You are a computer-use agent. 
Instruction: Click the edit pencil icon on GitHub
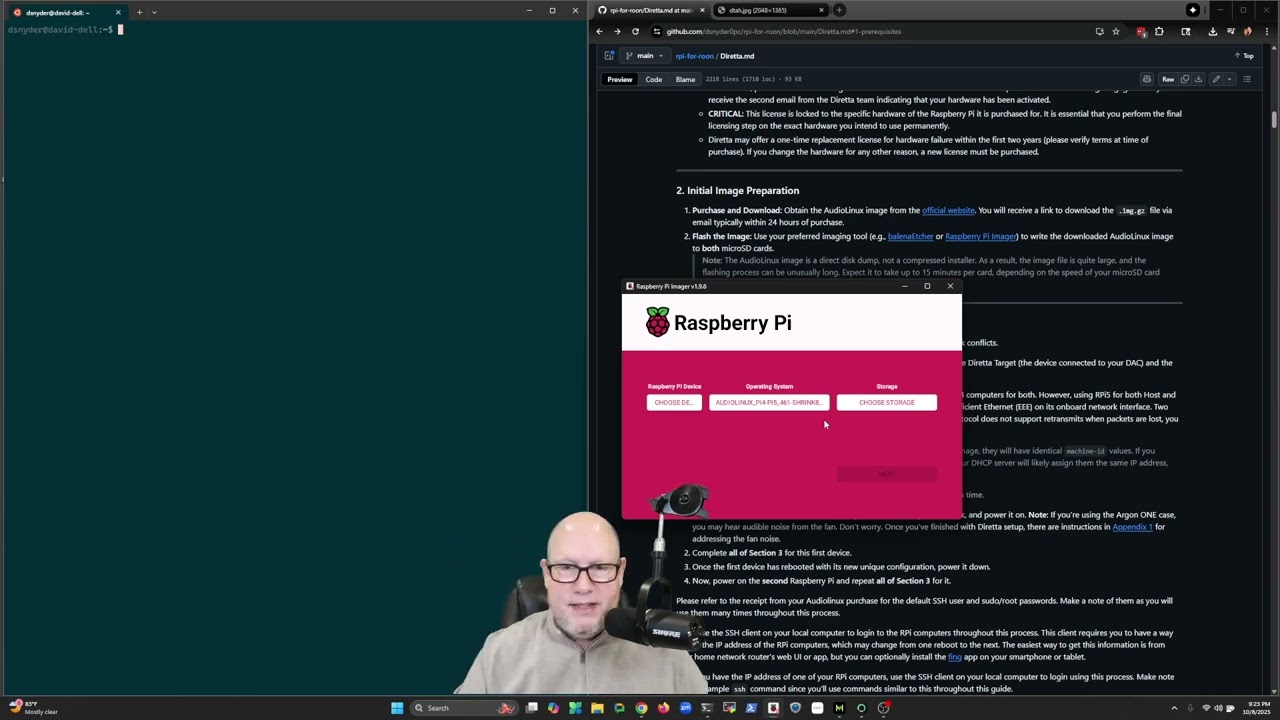point(1216,79)
